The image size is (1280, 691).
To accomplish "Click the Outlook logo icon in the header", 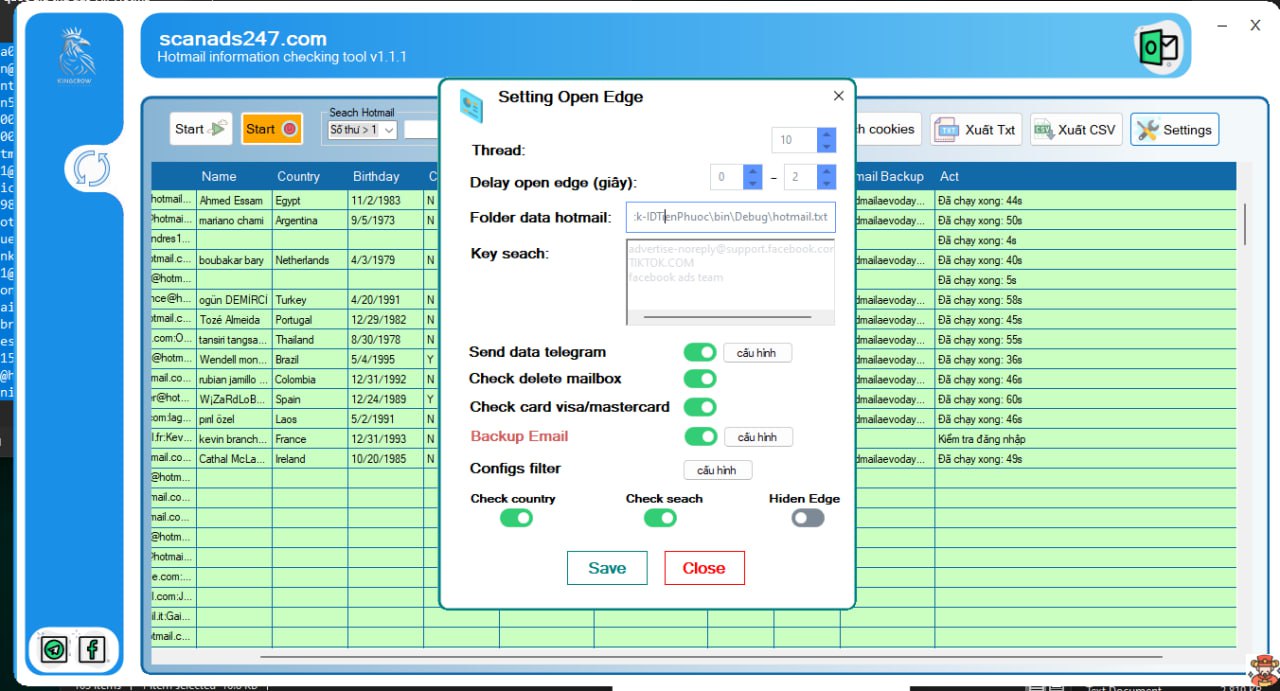I will pos(1158,46).
